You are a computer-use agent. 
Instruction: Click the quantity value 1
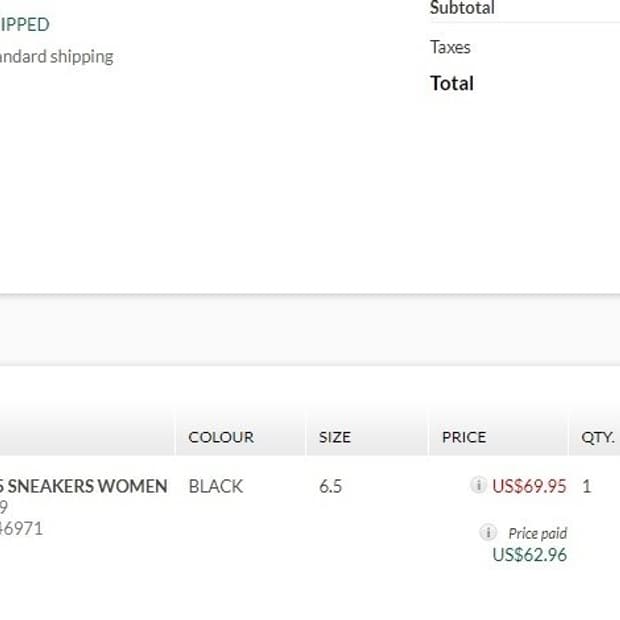[586, 486]
